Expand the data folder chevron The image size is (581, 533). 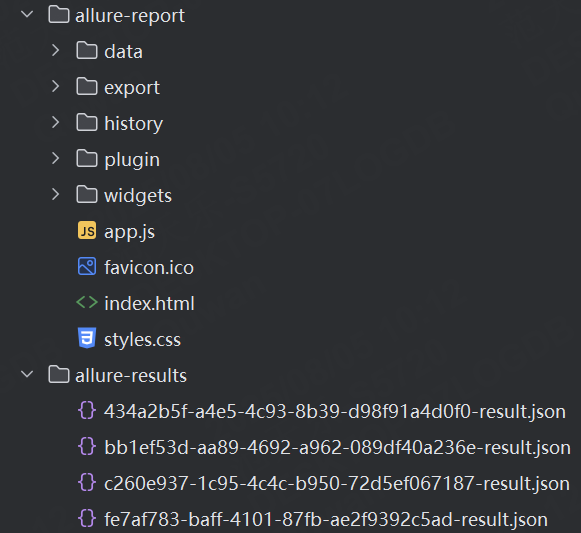click(56, 50)
